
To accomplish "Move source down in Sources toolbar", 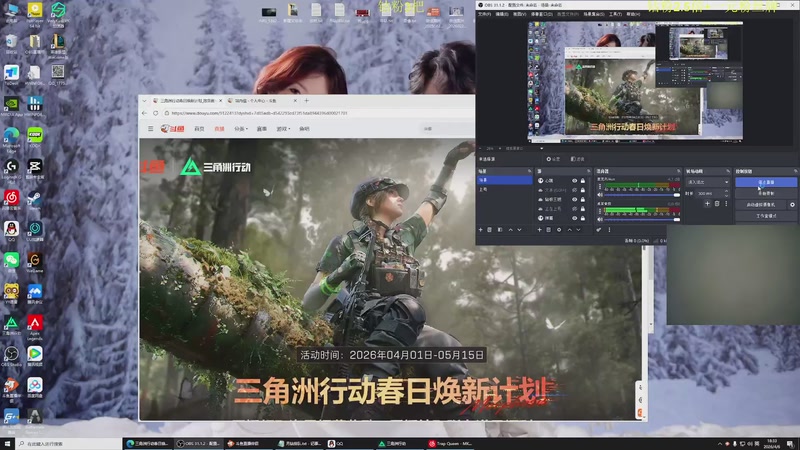I will pos(579,230).
